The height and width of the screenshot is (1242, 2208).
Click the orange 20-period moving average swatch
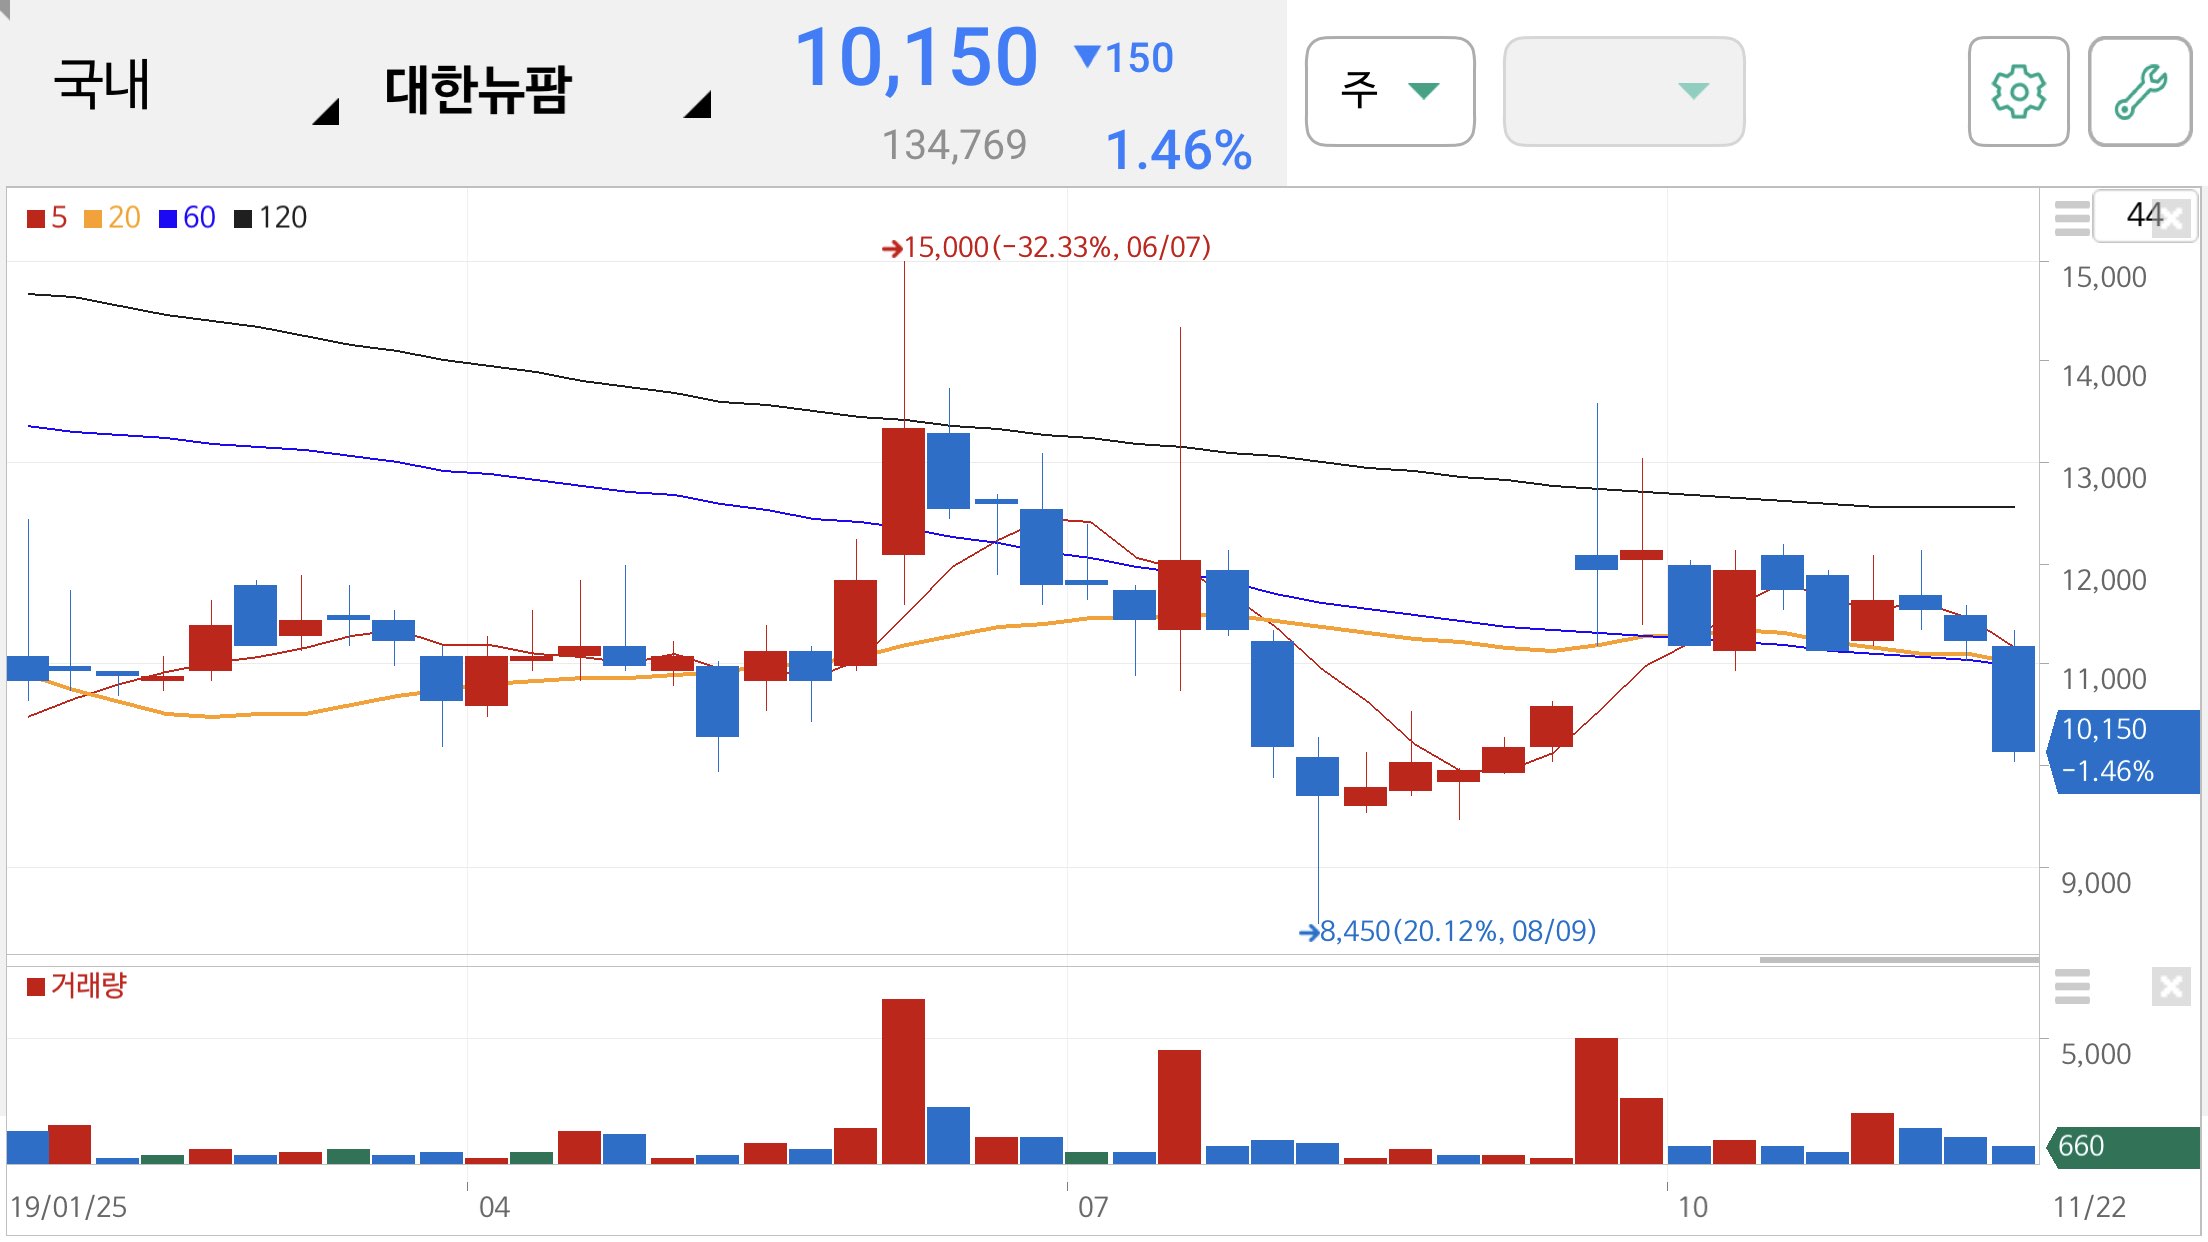coord(93,218)
